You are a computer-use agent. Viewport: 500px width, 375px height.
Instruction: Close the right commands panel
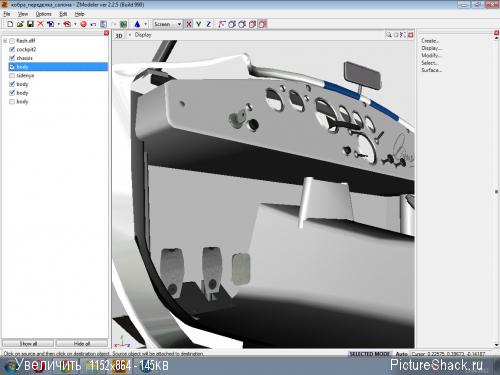click(x=496, y=33)
